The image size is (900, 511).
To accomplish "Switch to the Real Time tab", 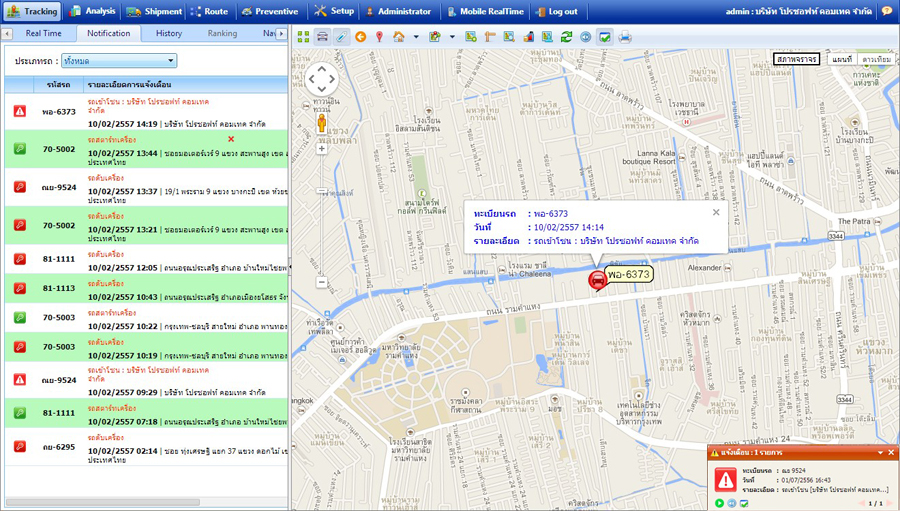I will (x=44, y=33).
